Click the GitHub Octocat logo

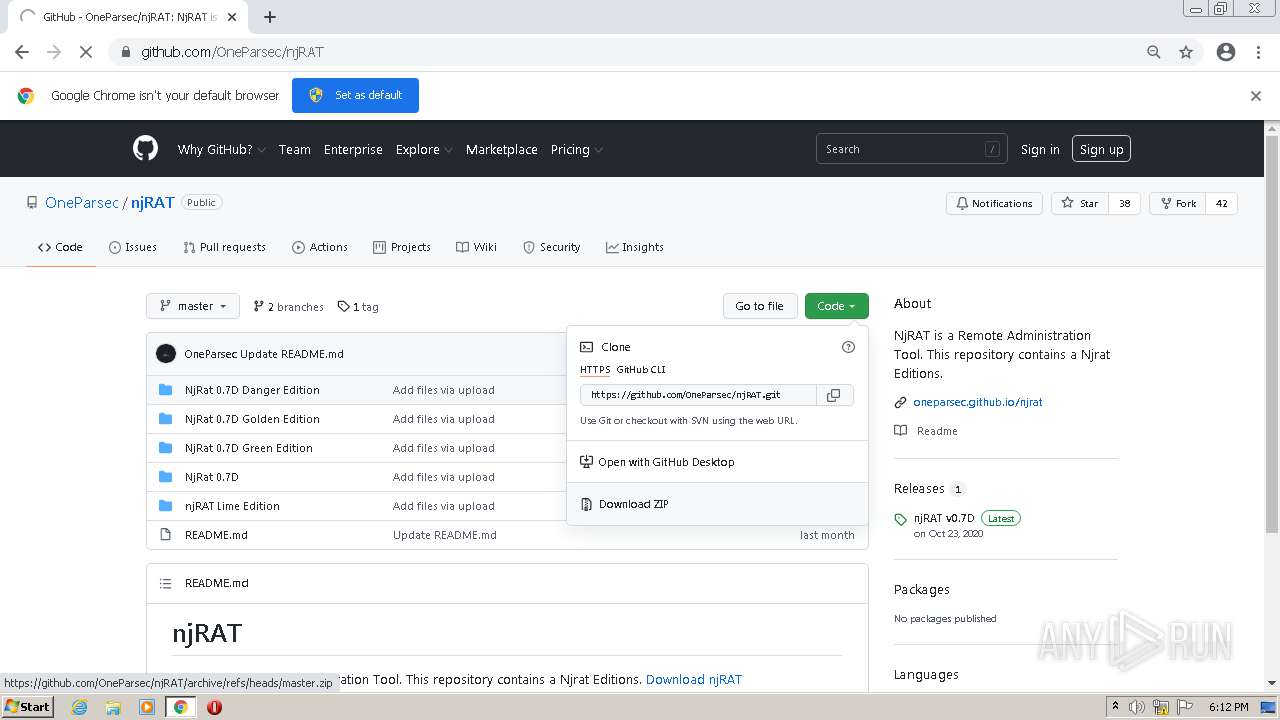[146, 149]
